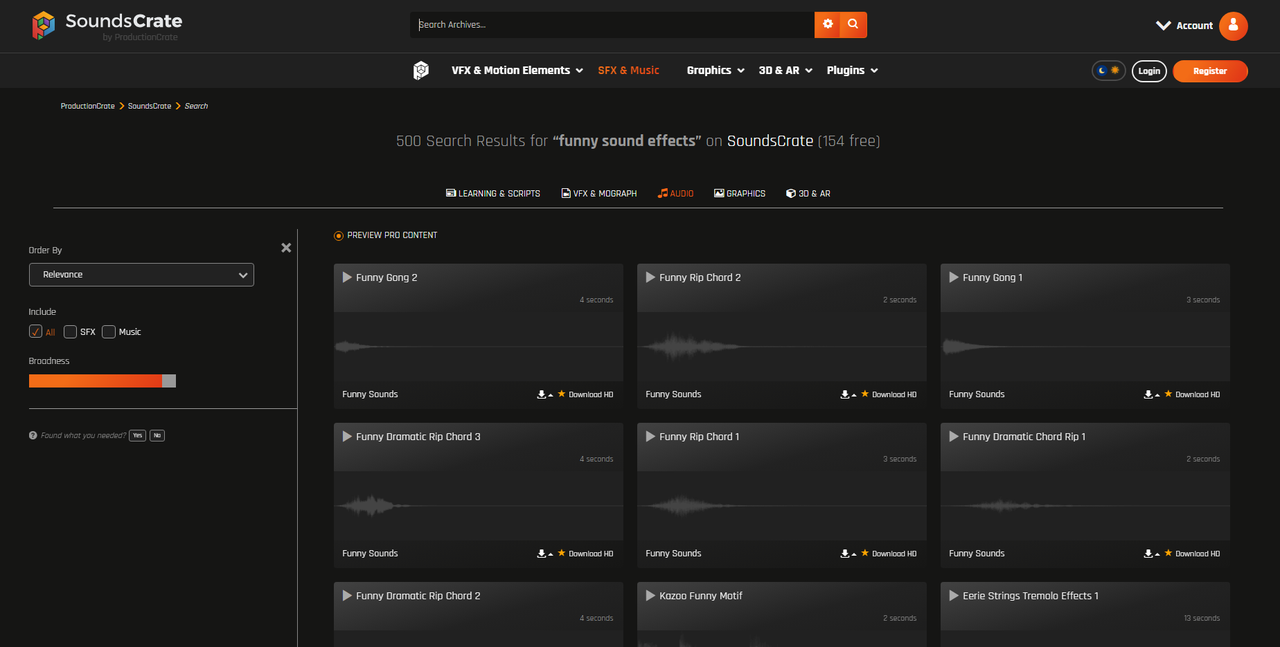Click download icon on Funny Dramatic Chord Rip 1

[1150, 553]
